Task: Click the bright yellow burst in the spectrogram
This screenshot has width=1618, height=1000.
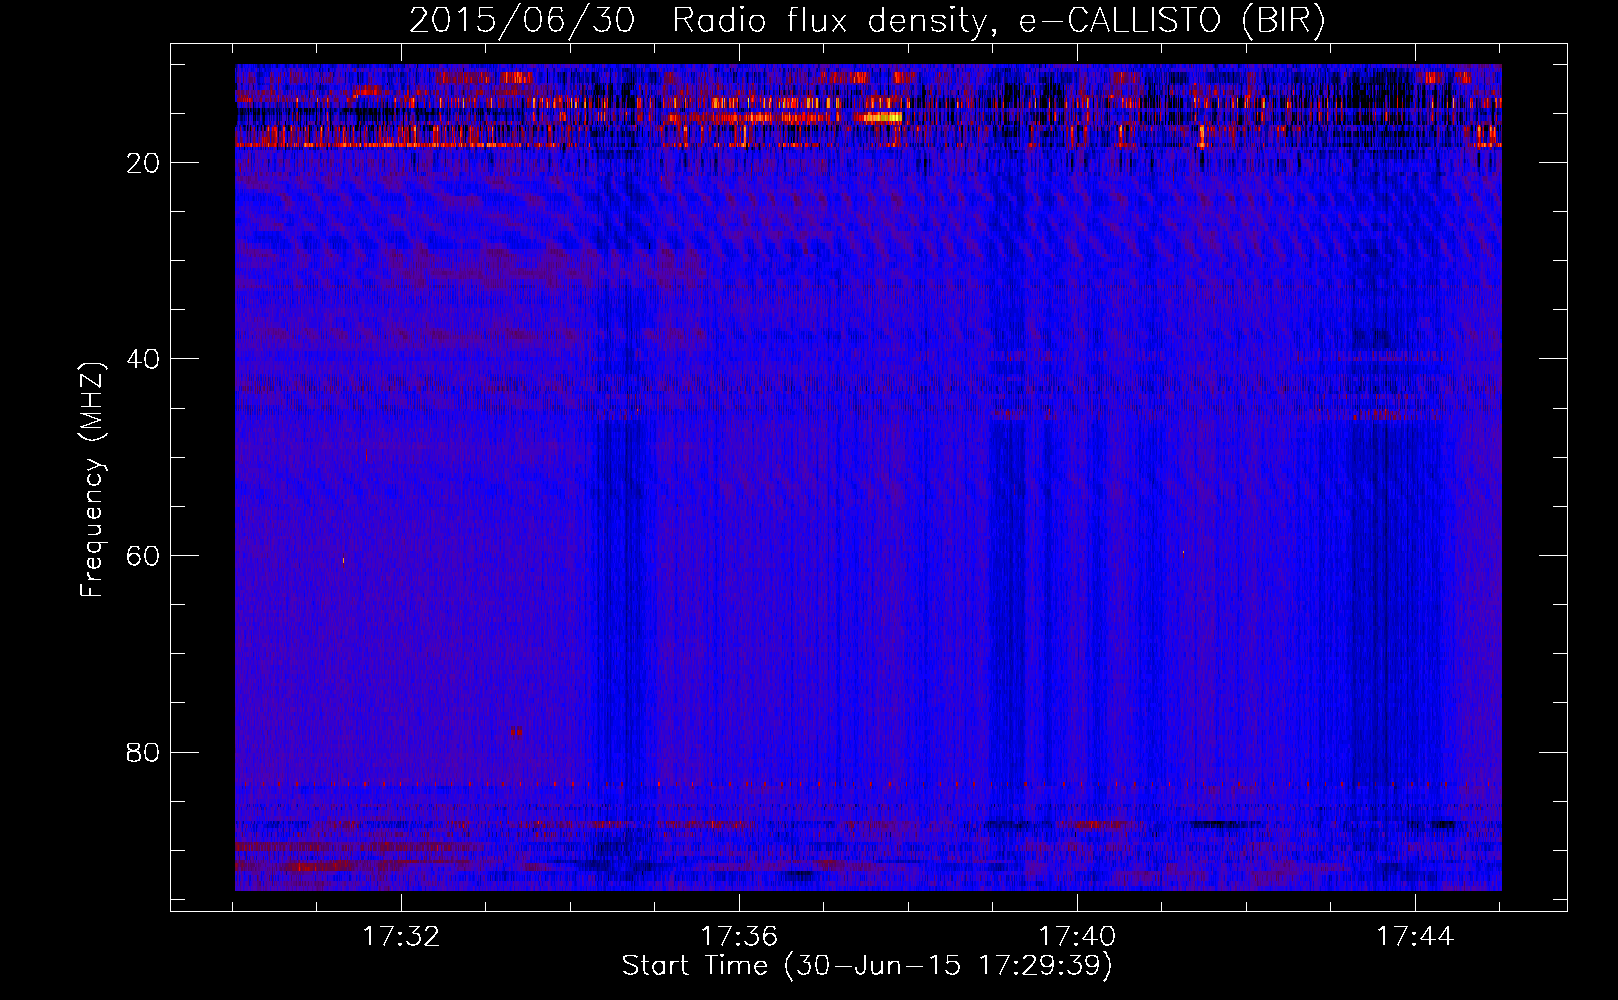Action: 882,117
